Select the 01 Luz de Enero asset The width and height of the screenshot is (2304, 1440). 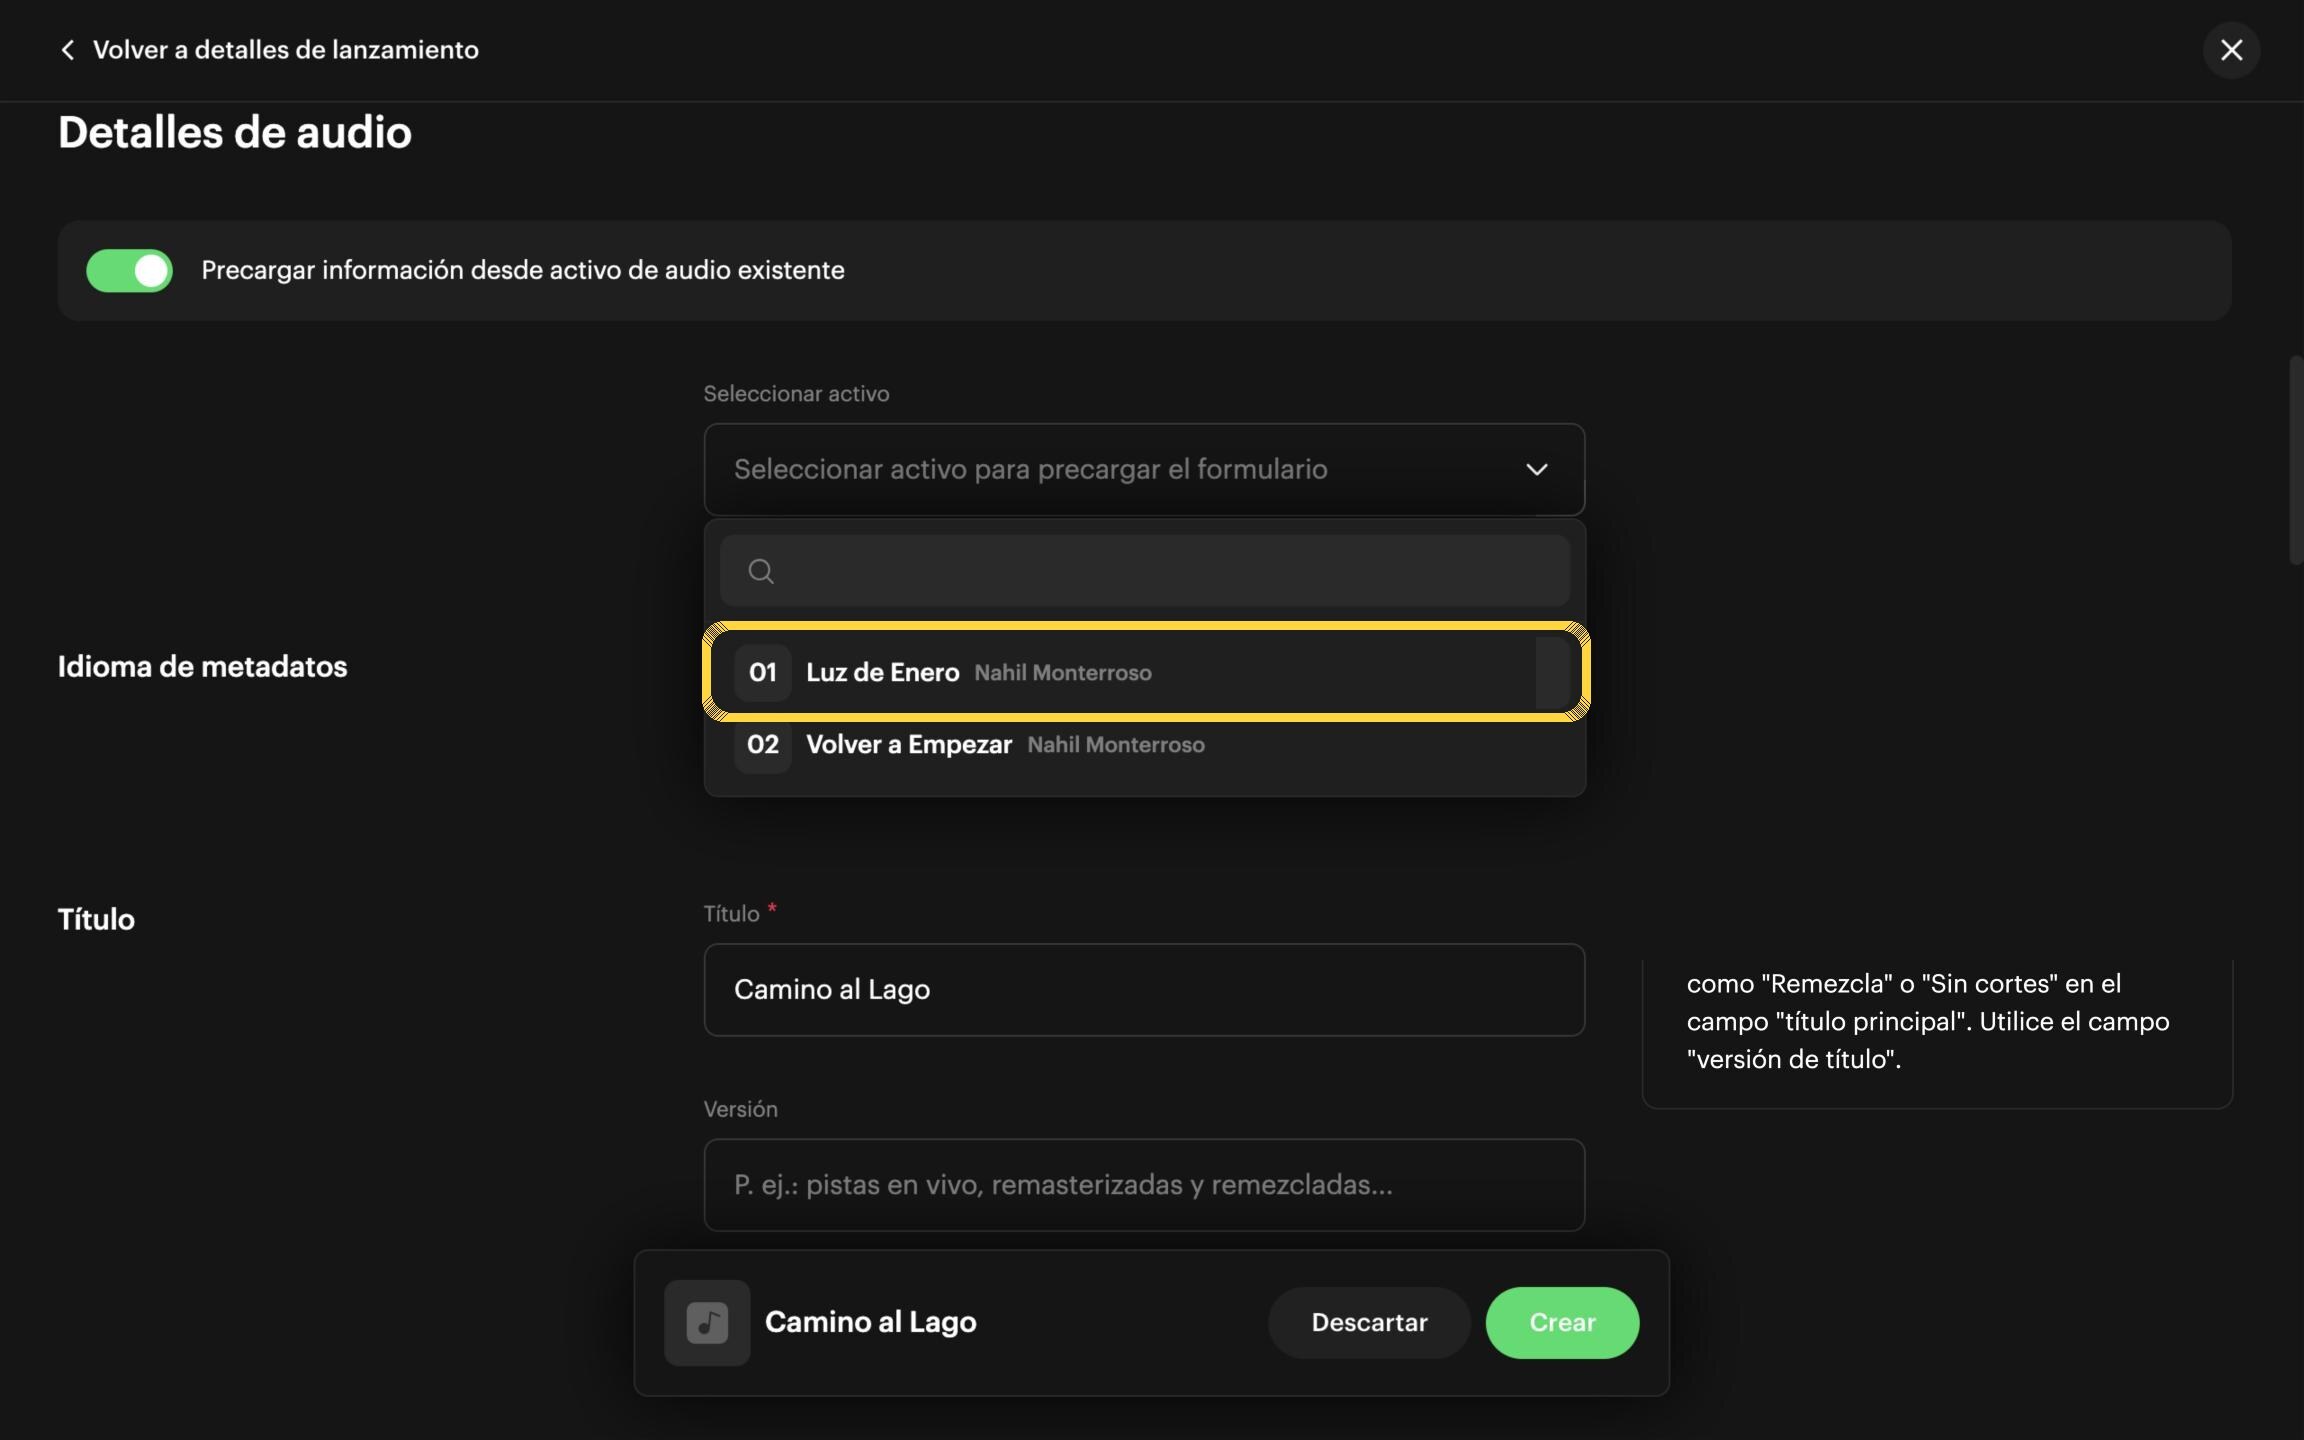click(x=1145, y=672)
